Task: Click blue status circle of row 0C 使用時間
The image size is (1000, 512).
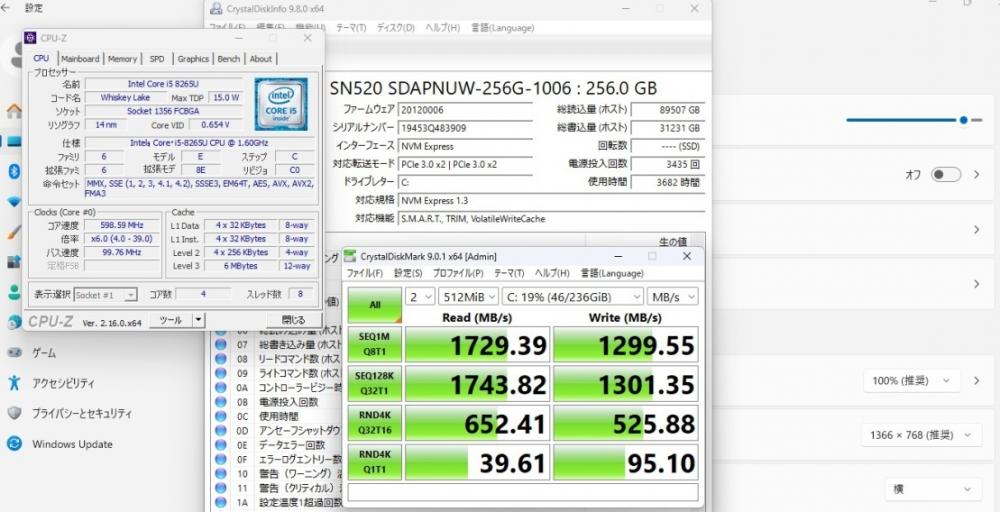Action: (x=221, y=416)
